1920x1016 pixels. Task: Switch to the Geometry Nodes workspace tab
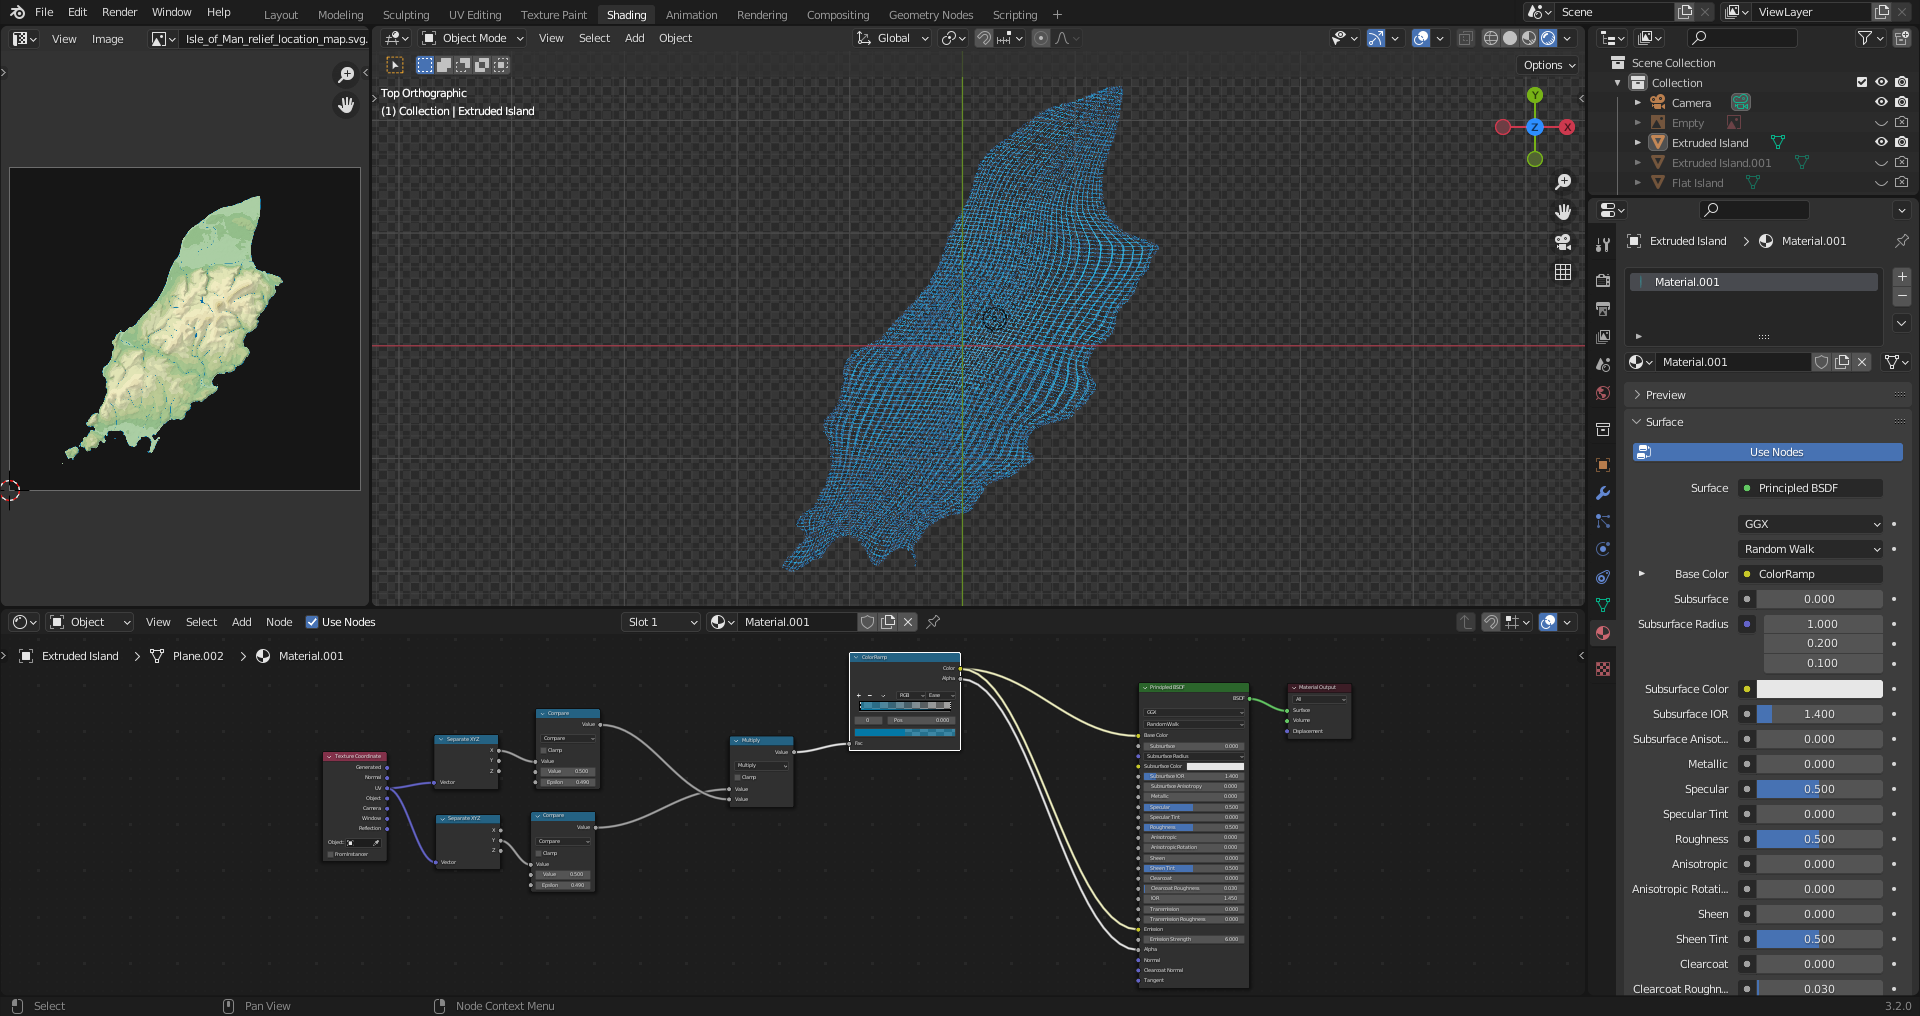pos(930,15)
